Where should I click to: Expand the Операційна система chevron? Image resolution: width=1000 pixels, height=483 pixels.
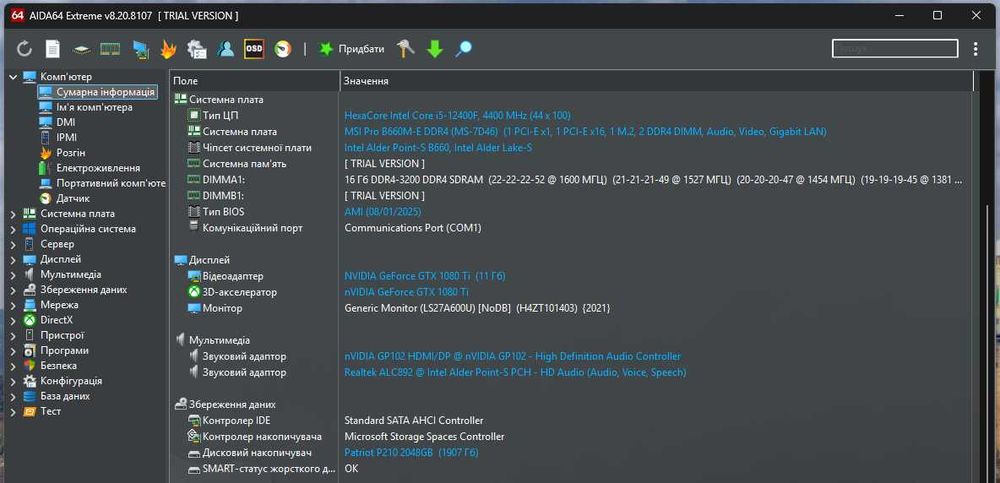coord(13,229)
